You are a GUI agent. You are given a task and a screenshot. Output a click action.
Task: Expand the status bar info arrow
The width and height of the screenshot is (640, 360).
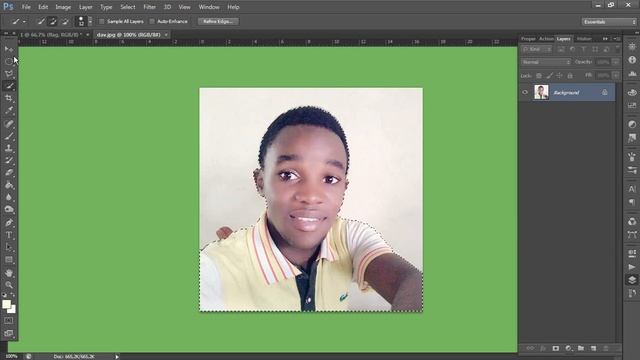click(117, 357)
